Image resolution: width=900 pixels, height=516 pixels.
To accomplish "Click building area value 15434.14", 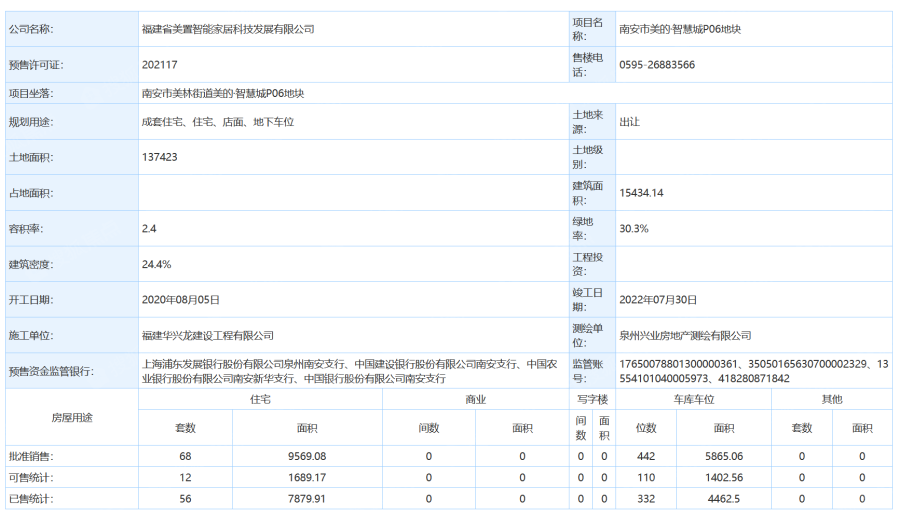I will [641, 193].
